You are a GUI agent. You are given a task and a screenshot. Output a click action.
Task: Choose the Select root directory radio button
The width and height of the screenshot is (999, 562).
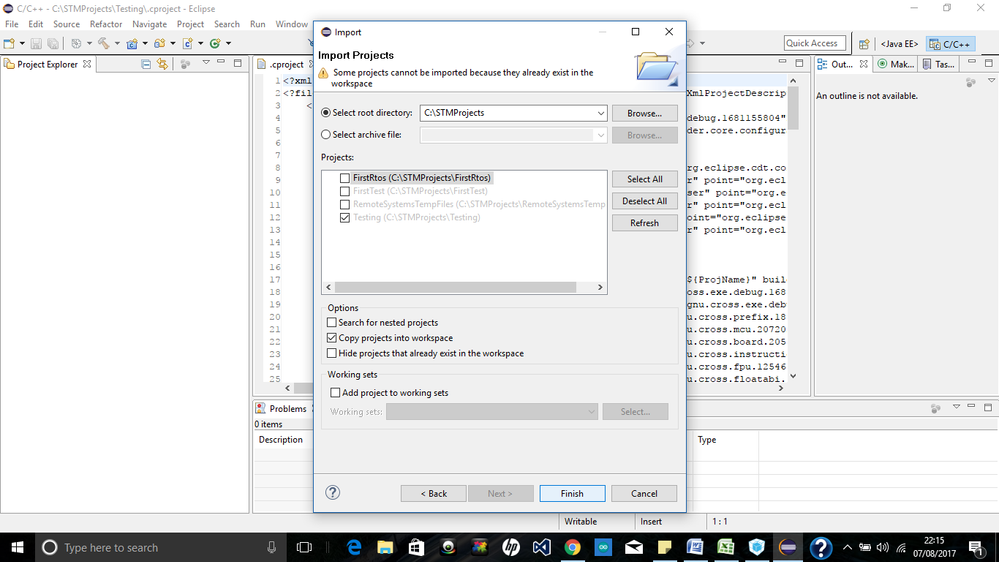[326, 113]
